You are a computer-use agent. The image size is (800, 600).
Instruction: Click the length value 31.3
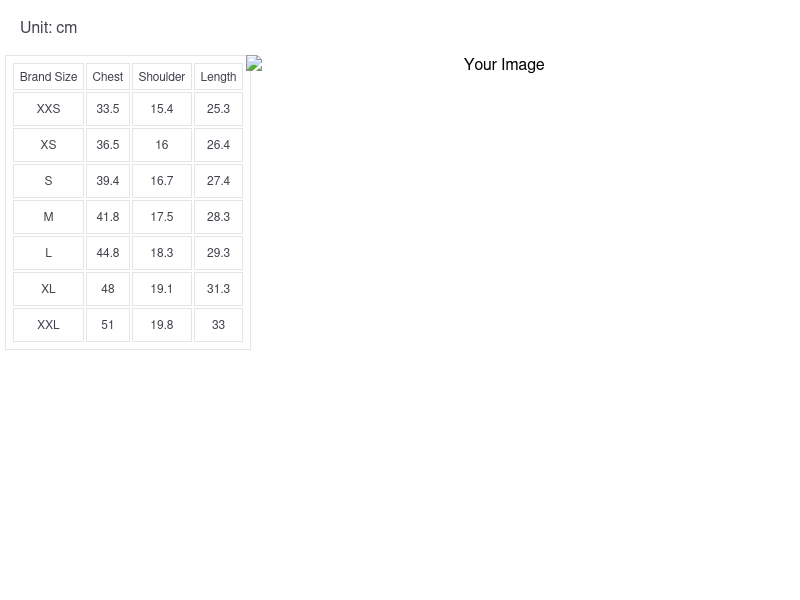click(218, 289)
